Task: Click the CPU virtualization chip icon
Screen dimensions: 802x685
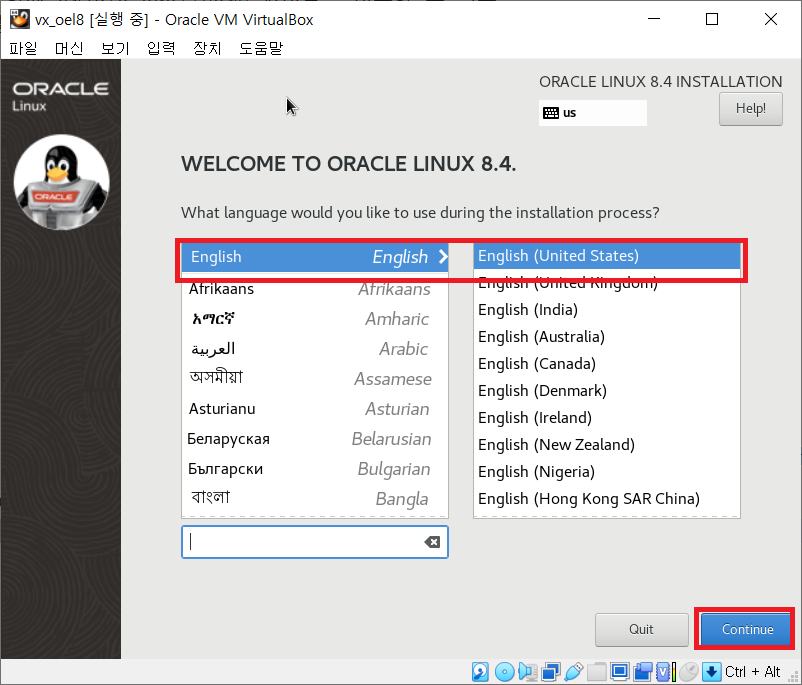Action: (x=662, y=672)
